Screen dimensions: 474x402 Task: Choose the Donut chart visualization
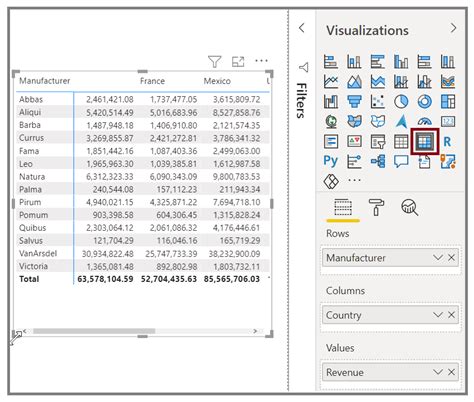[x=424, y=102]
